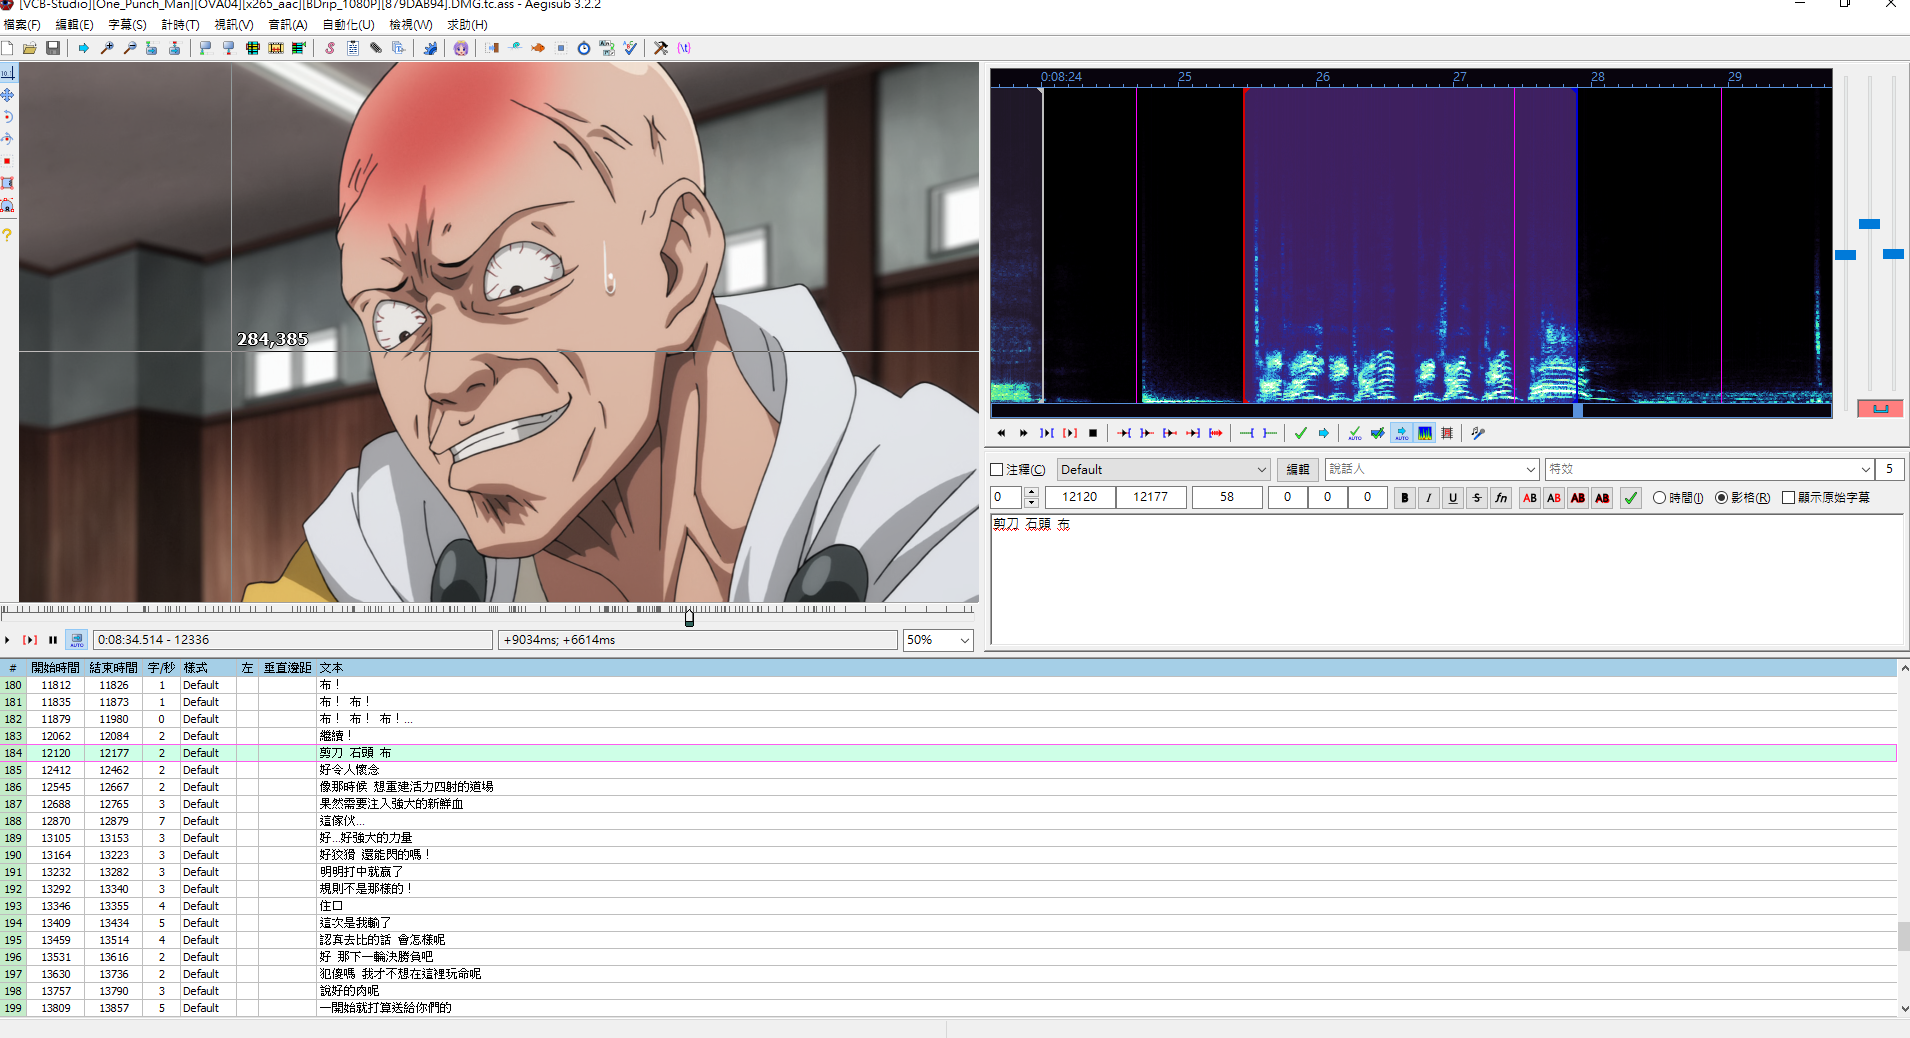
Task: Apply italic with the I button
Action: (1429, 498)
